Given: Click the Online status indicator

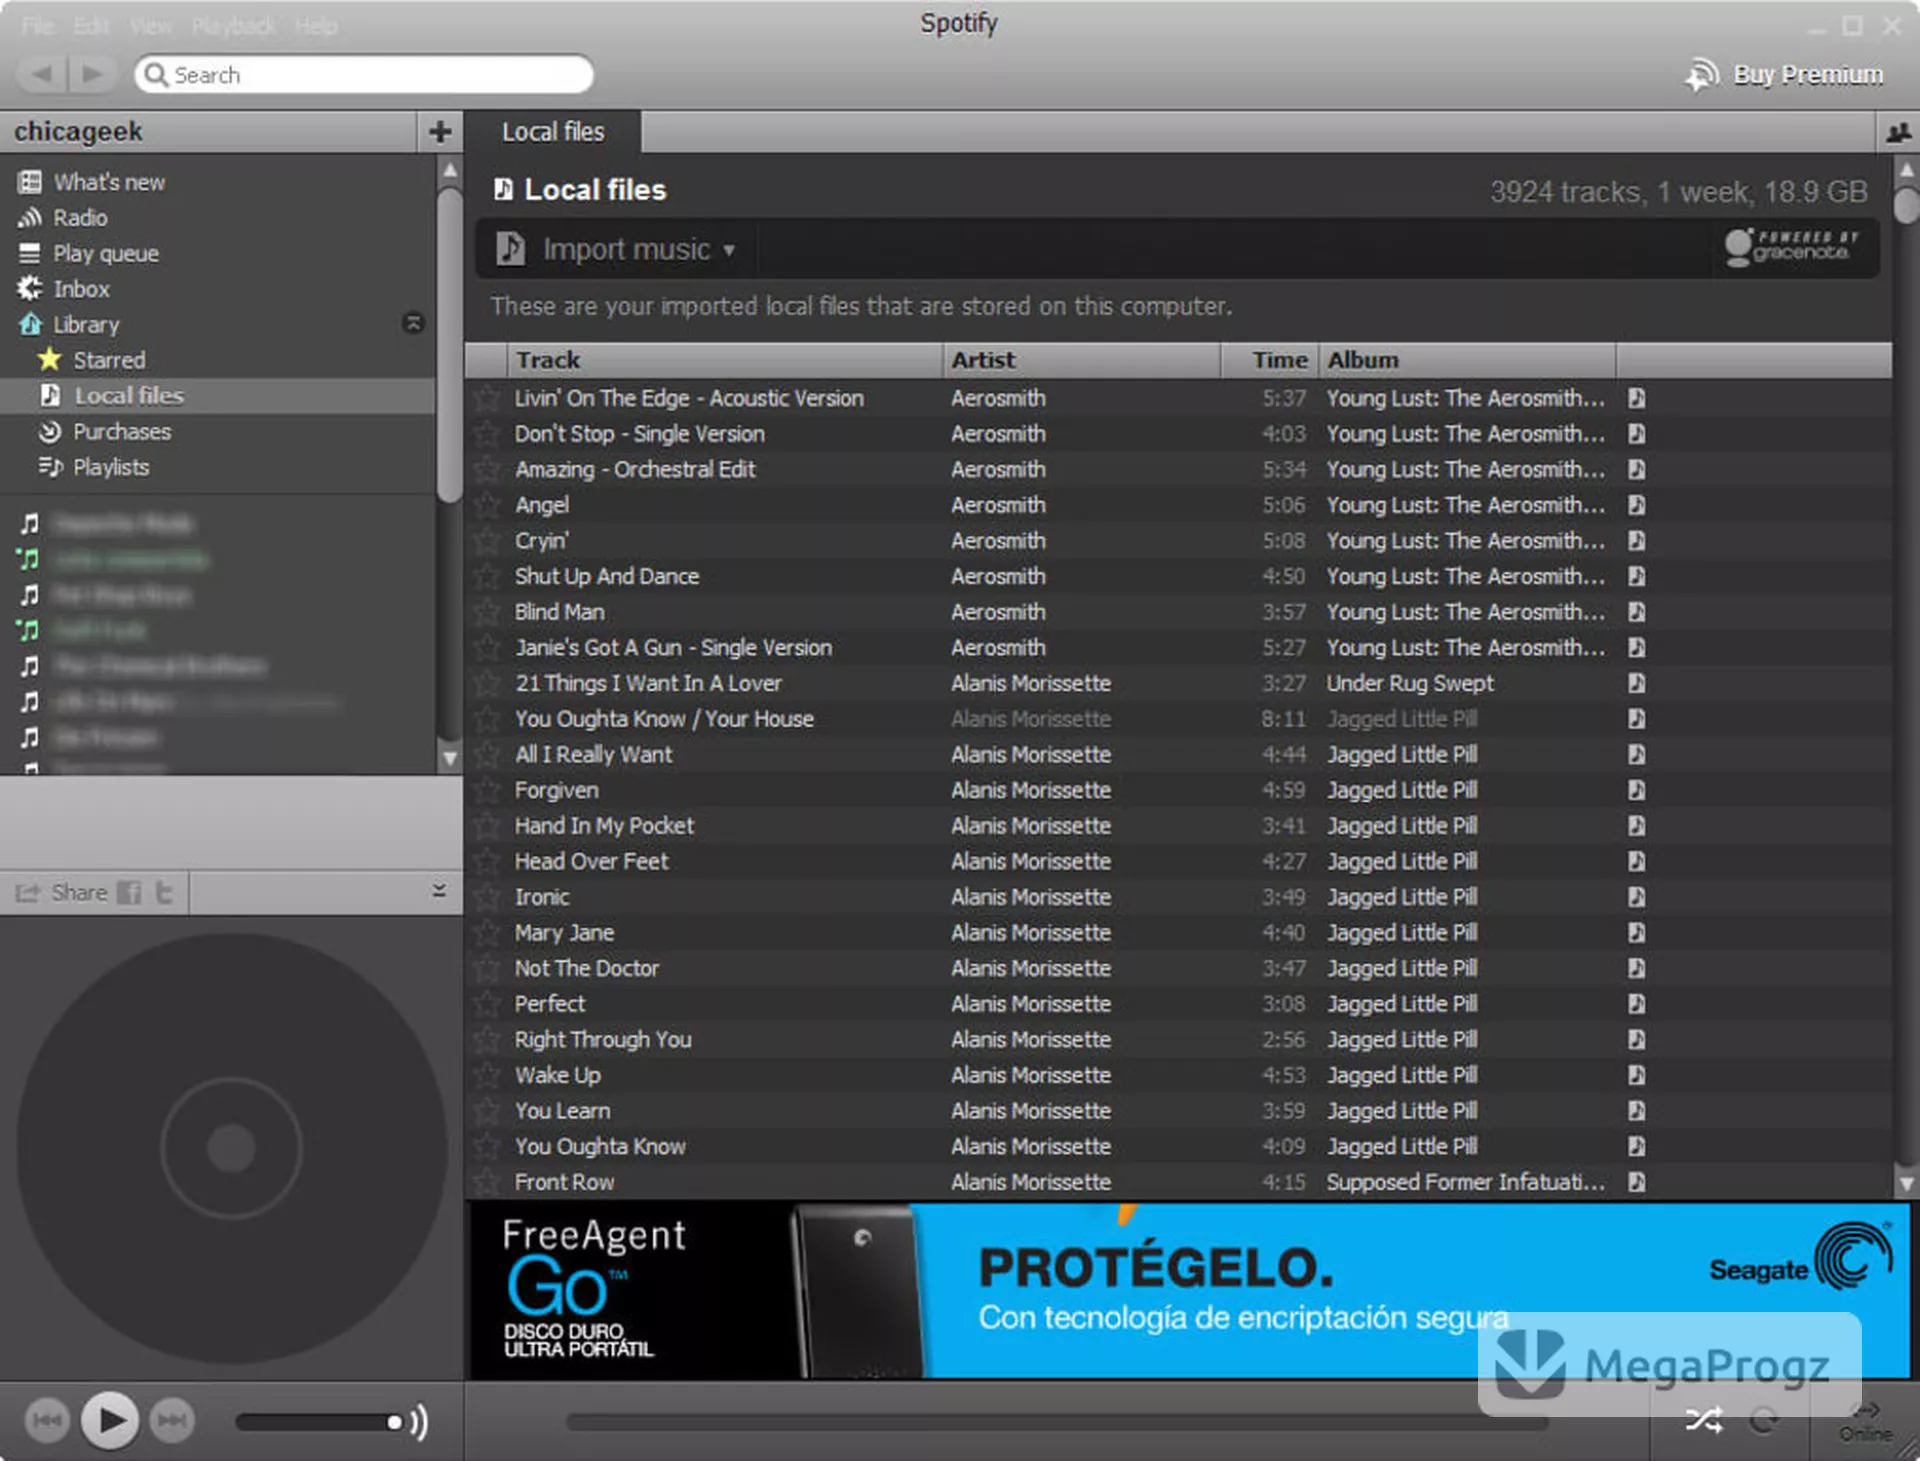Looking at the screenshot, I should pos(1866,1422).
